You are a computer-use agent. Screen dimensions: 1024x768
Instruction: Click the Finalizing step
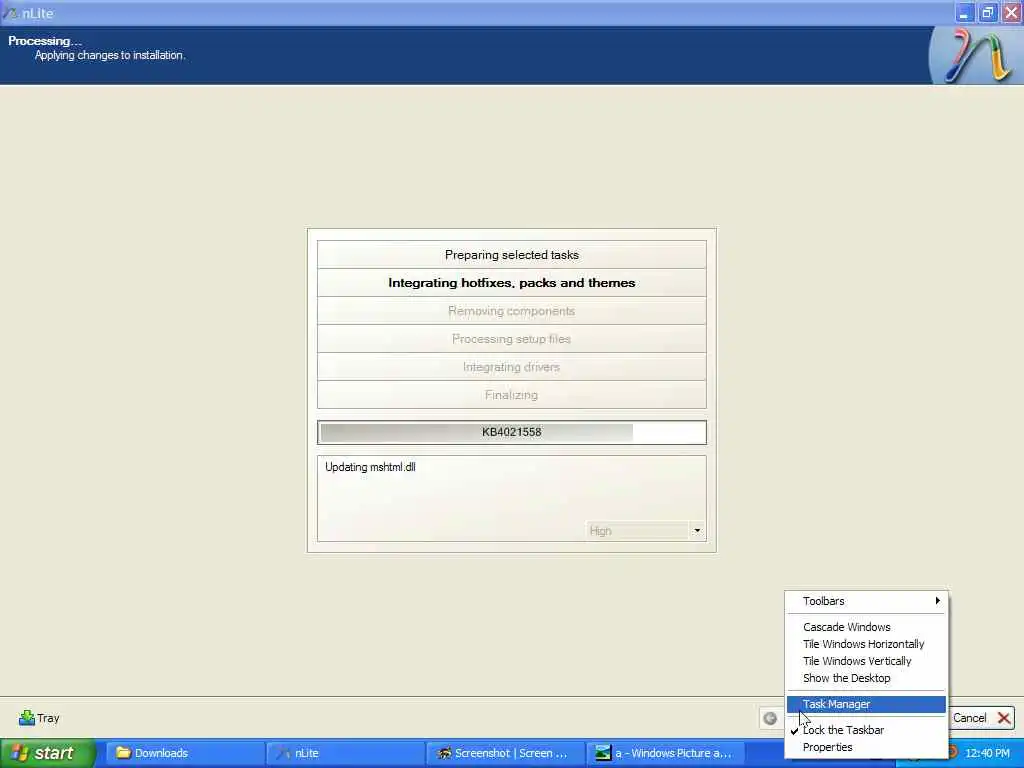(x=511, y=395)
